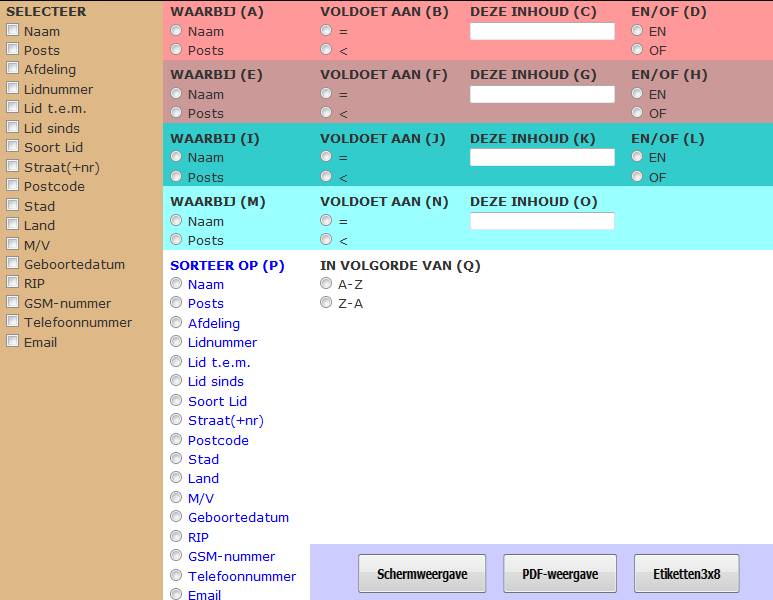This screenshot has height=600, width=773.
Task: Sort by Postcode under SORTEER OP (P)
Action: click(x=176, y=439)
